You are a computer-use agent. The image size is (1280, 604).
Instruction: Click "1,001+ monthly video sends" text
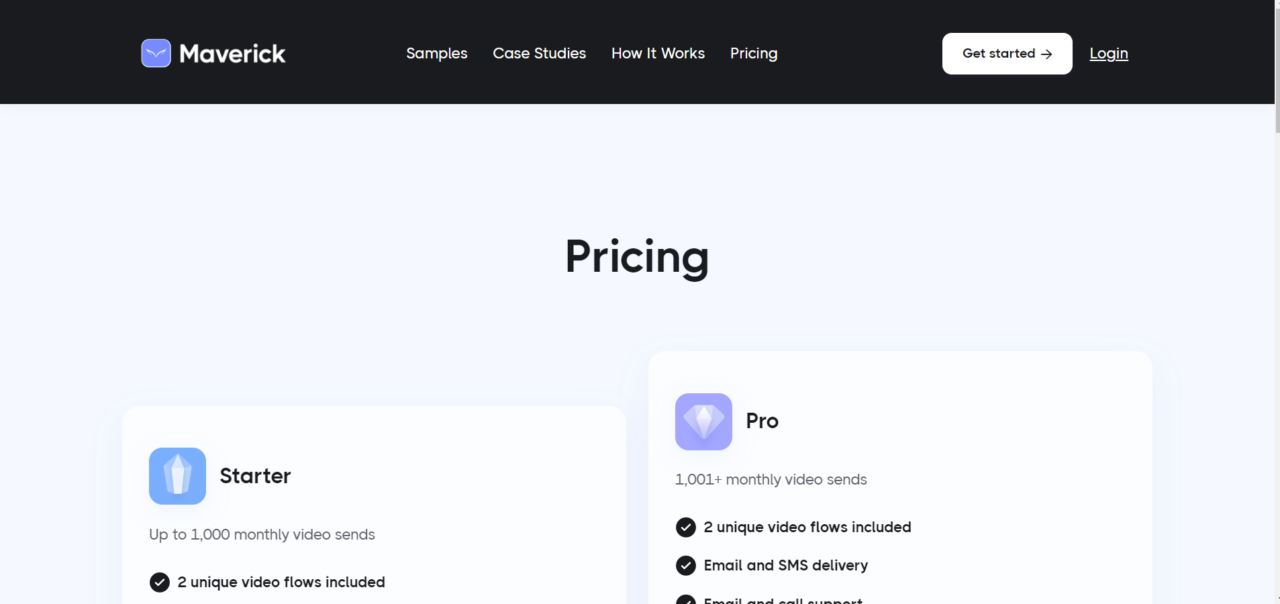coord(770,479)
